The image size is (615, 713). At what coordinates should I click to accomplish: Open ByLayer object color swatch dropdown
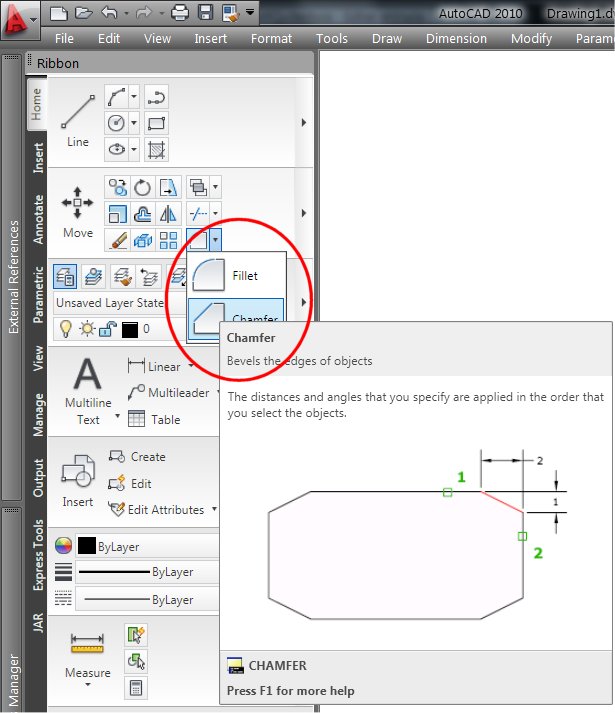point(147,546)
